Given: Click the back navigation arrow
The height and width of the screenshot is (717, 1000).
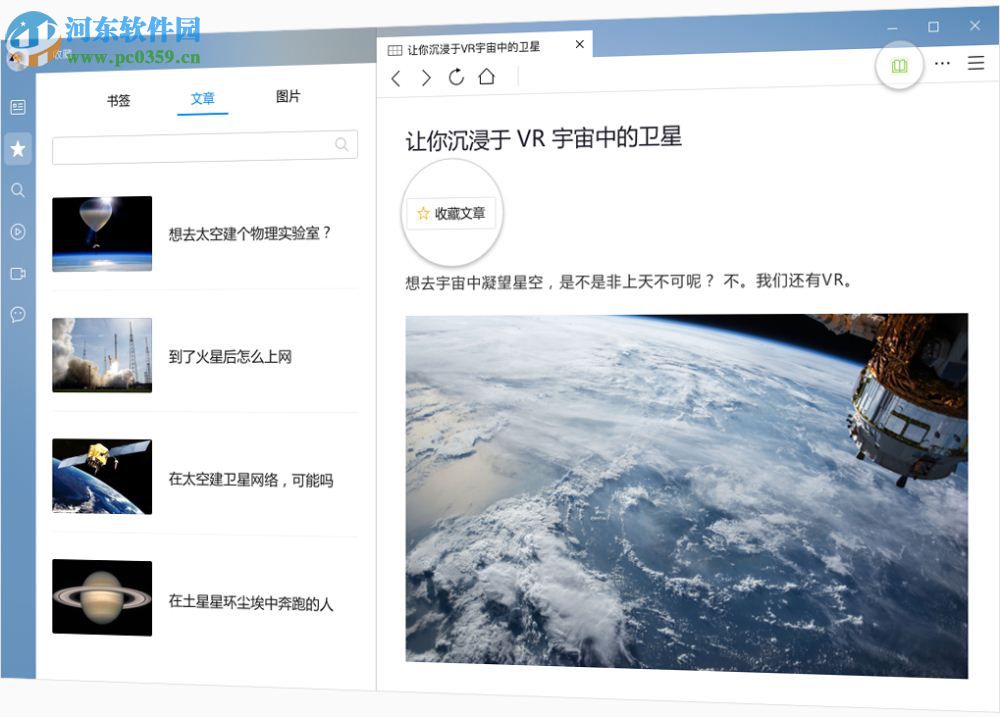Looking at the screenshot, I should tap(396, 77).
